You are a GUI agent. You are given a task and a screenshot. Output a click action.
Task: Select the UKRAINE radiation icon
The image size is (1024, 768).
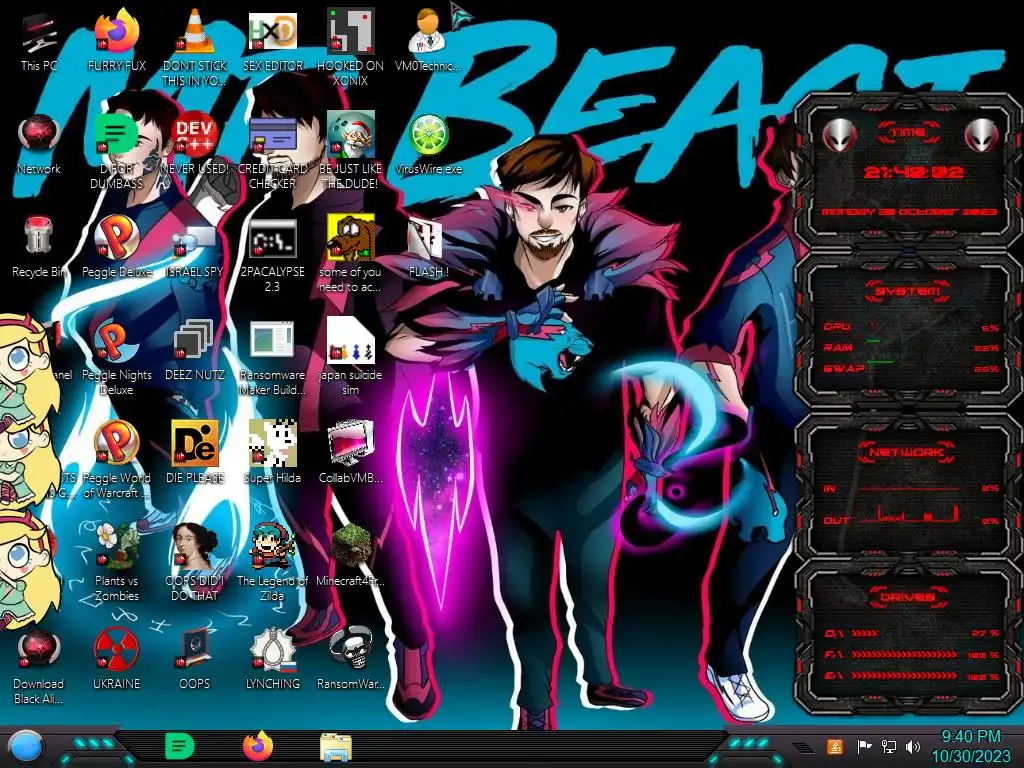pos(116,660)
